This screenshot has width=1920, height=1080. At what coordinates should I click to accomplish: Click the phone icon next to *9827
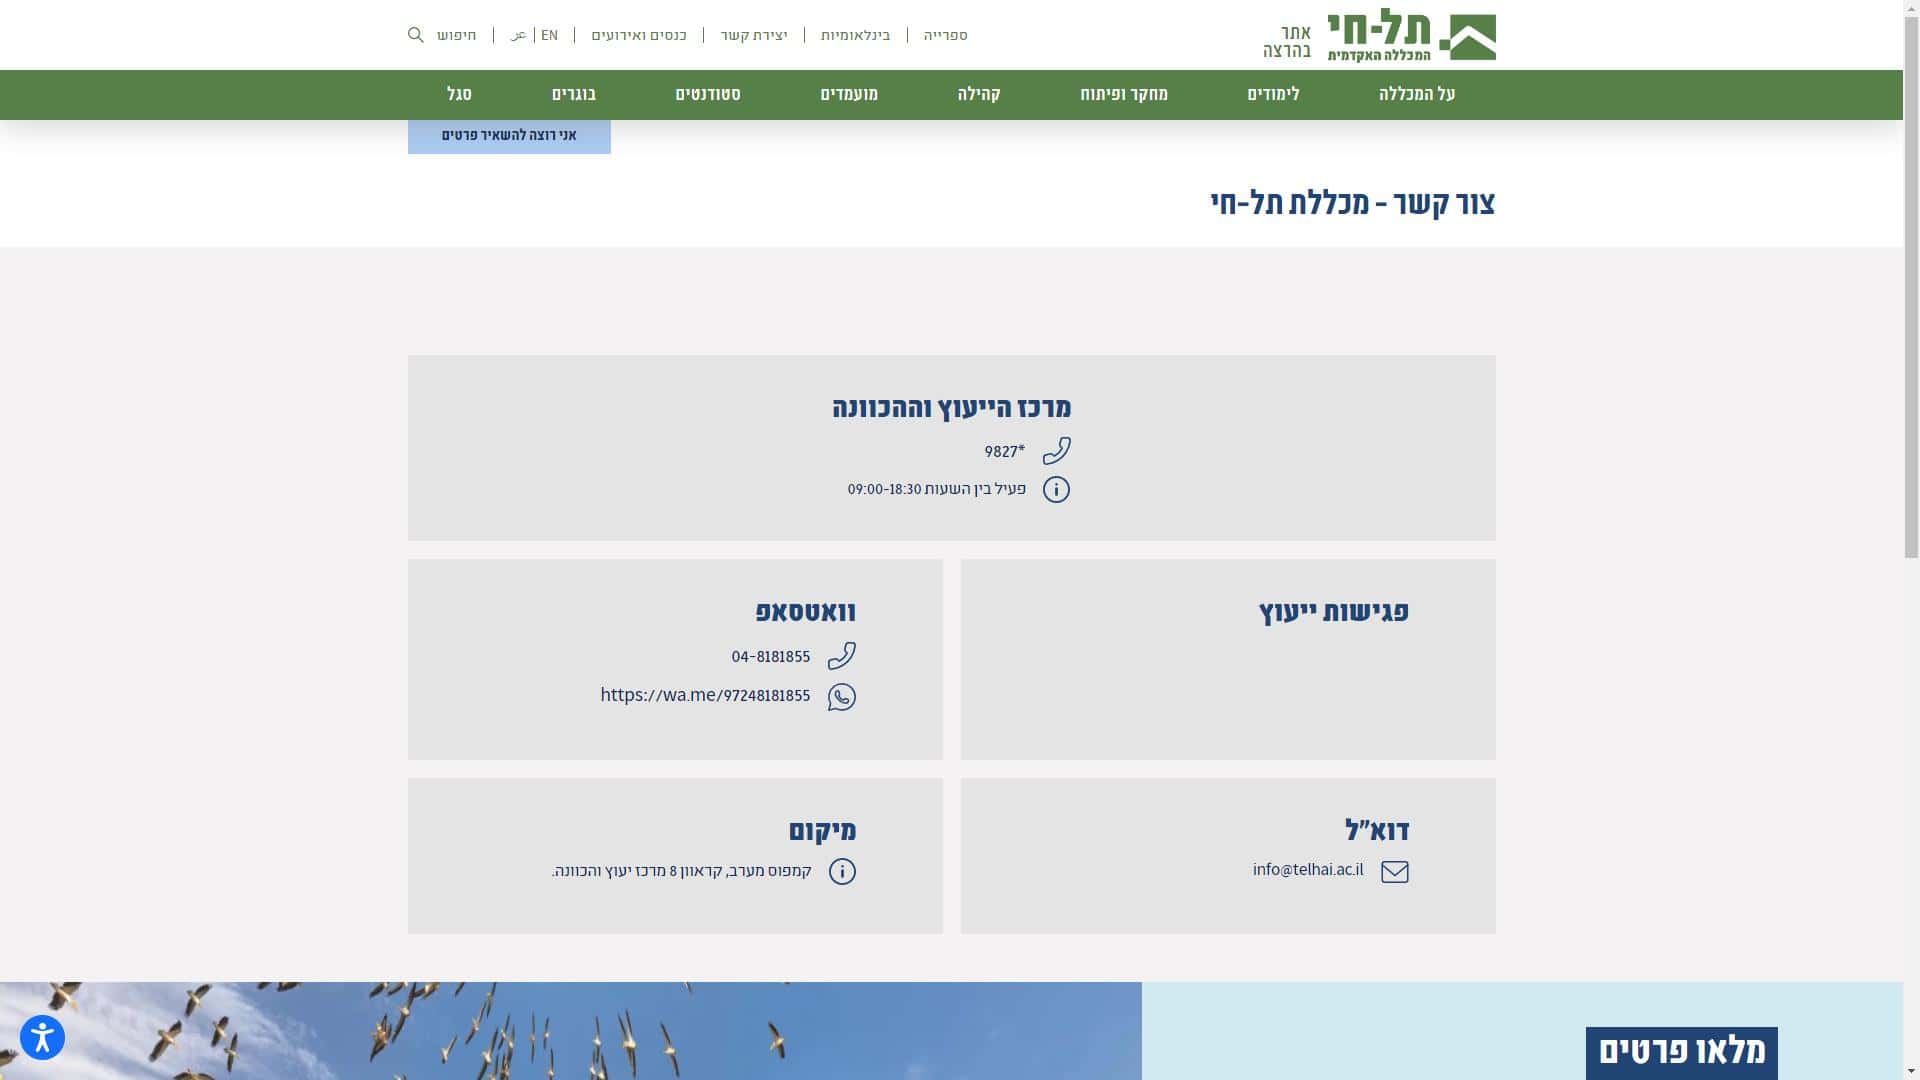point(1056,451)
